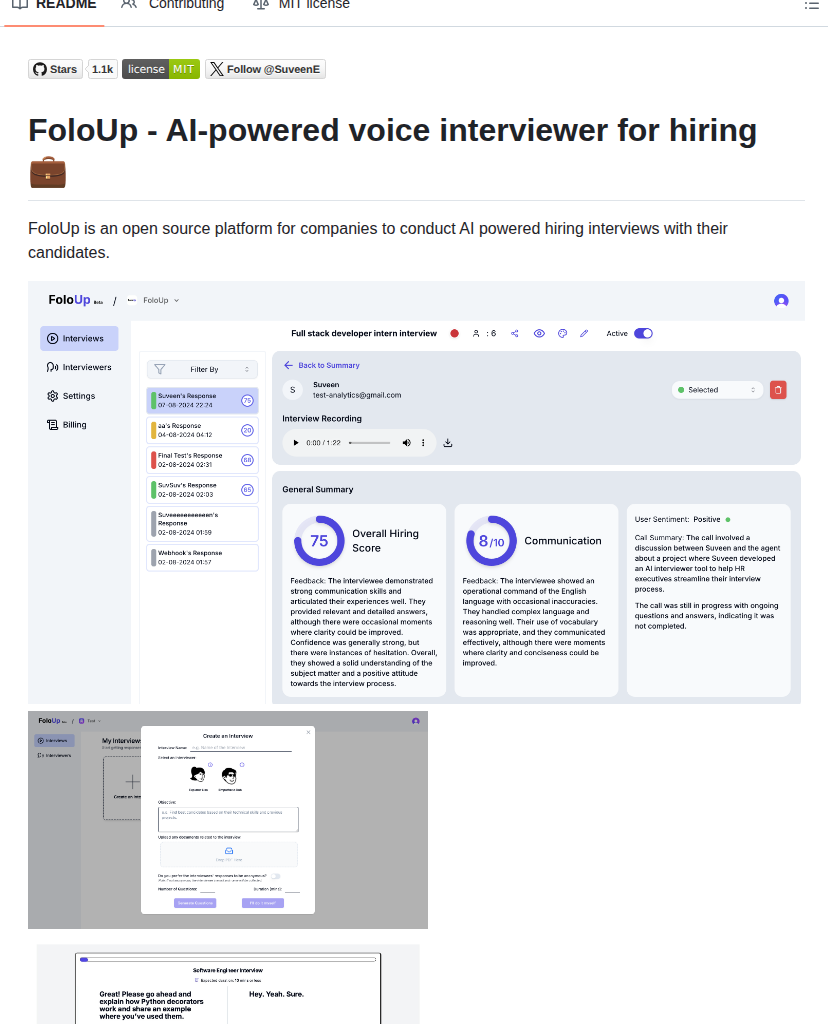Click the document upload drop zone
This screenshot has height=1024, width=828.
[x=229, y=854]
